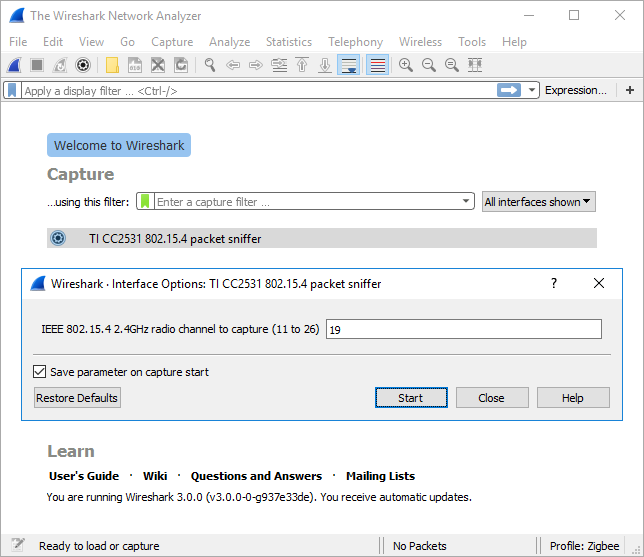Click expert information icon in status bar
644x557 pixels.
point(18,545)
